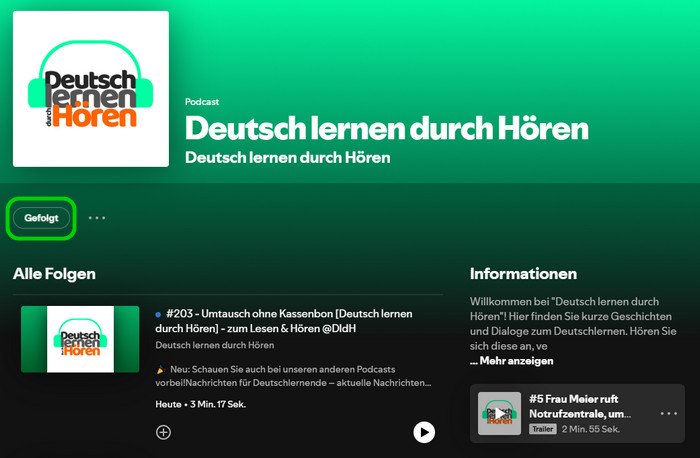Click the publisher subtitle below the main heading
700x458 pixels.
coord(287,158)
